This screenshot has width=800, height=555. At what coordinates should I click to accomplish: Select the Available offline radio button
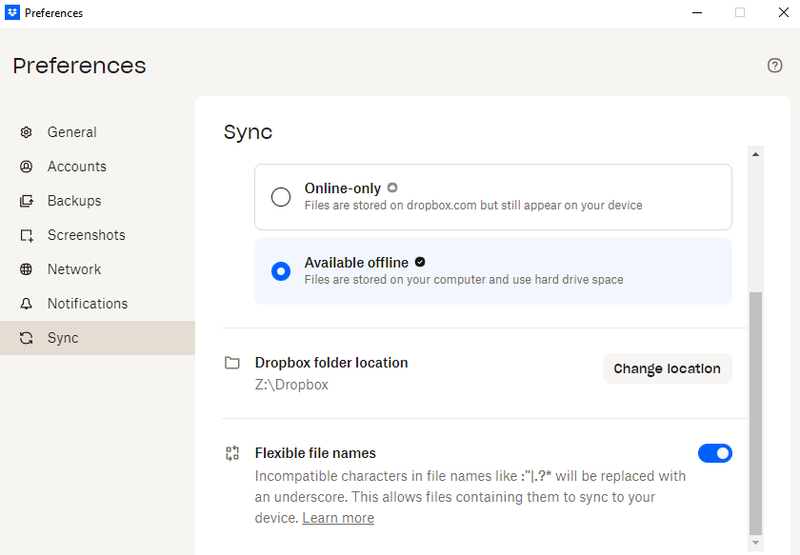point(281,271)
